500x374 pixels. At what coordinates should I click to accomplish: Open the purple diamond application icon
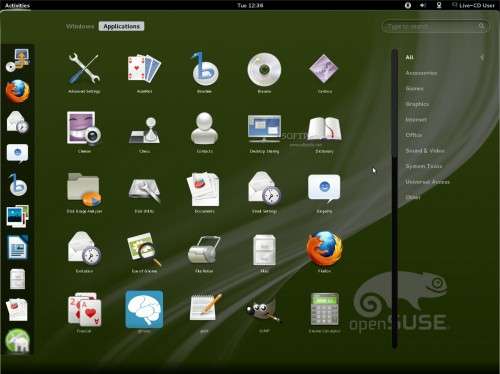coord(323,69)
